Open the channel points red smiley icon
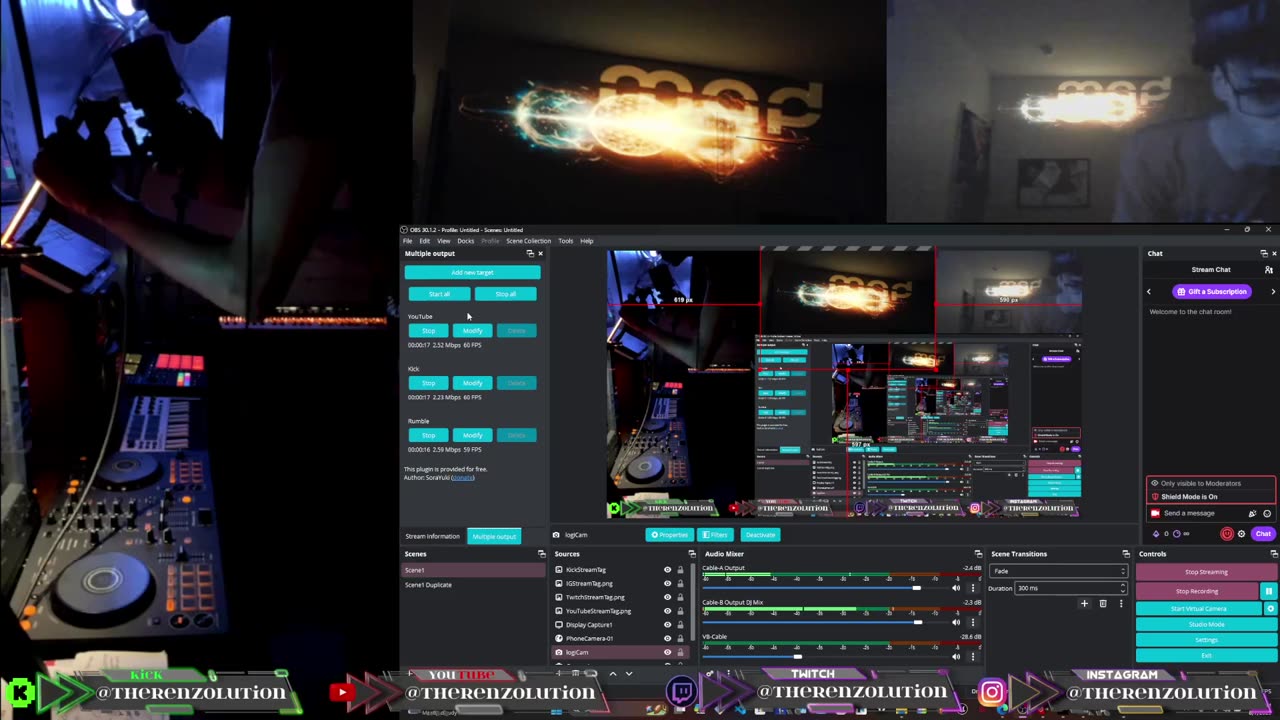Image resolution: width=1280 pixels, height=720 pixels. 1227,534
